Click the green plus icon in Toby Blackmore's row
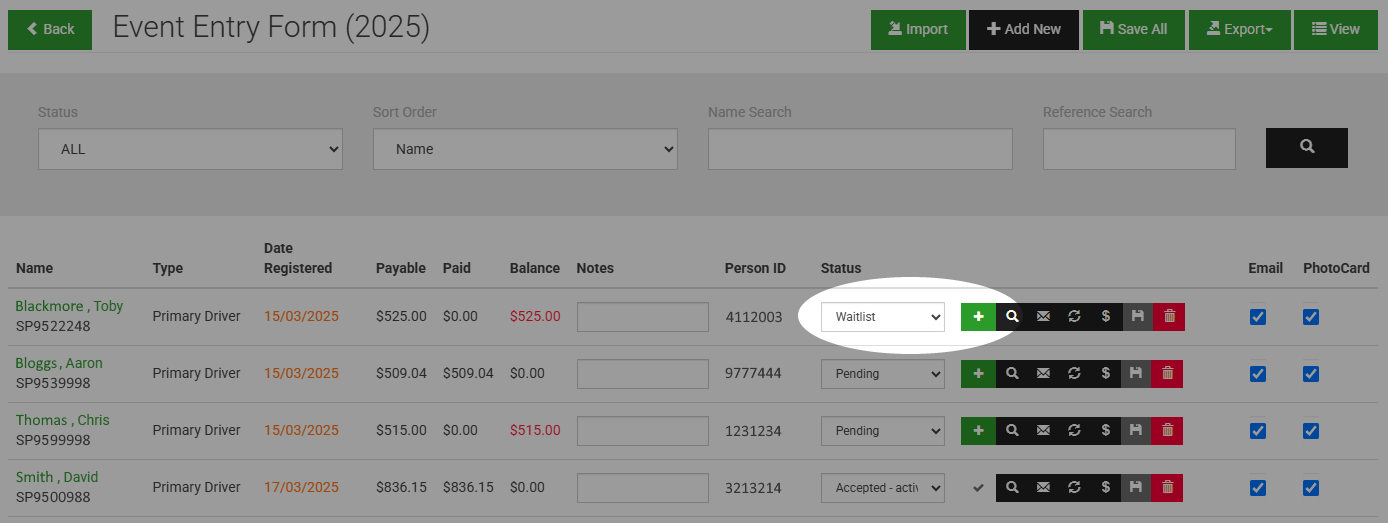 (x=978, y=317)
